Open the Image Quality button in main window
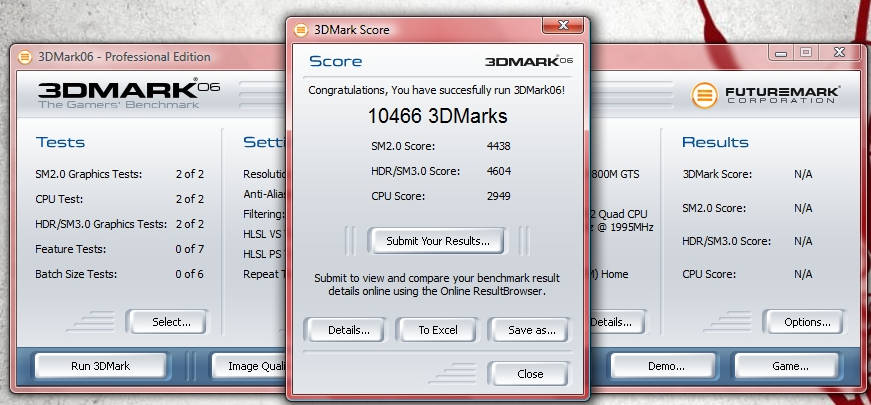 pyautogui.click(x=249, y=366)
